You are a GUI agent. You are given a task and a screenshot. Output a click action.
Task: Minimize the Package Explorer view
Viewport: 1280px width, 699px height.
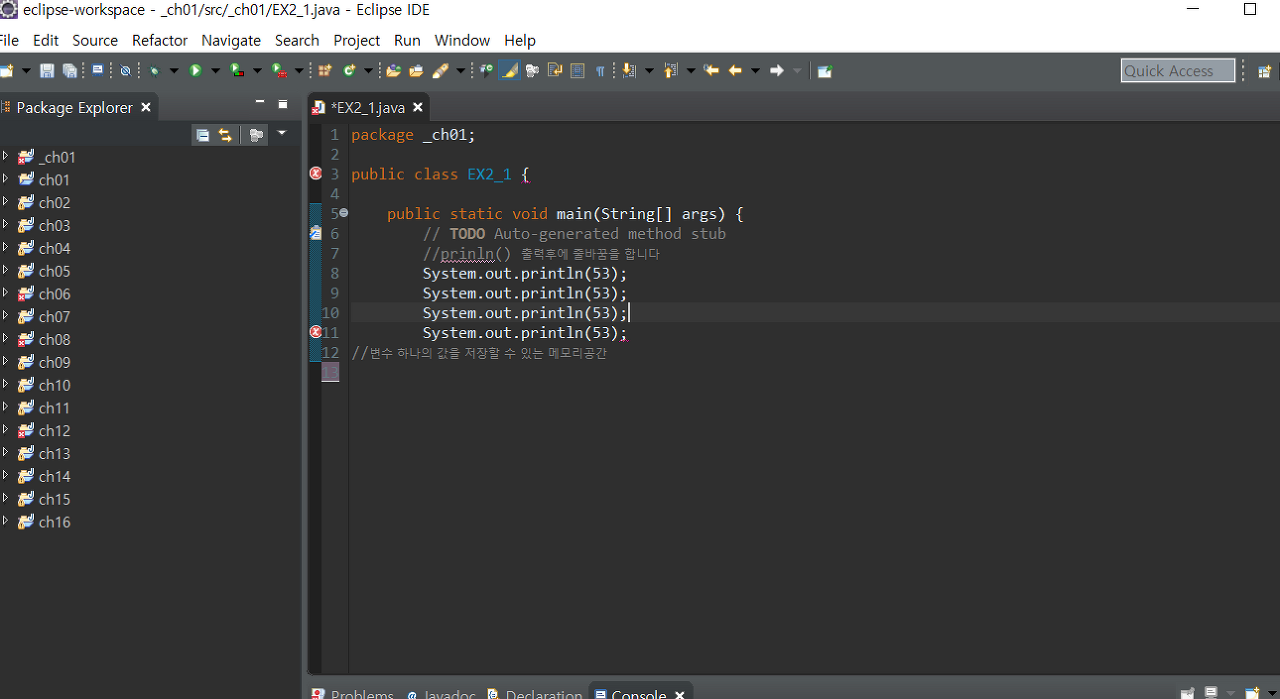(x=260, y=103)
